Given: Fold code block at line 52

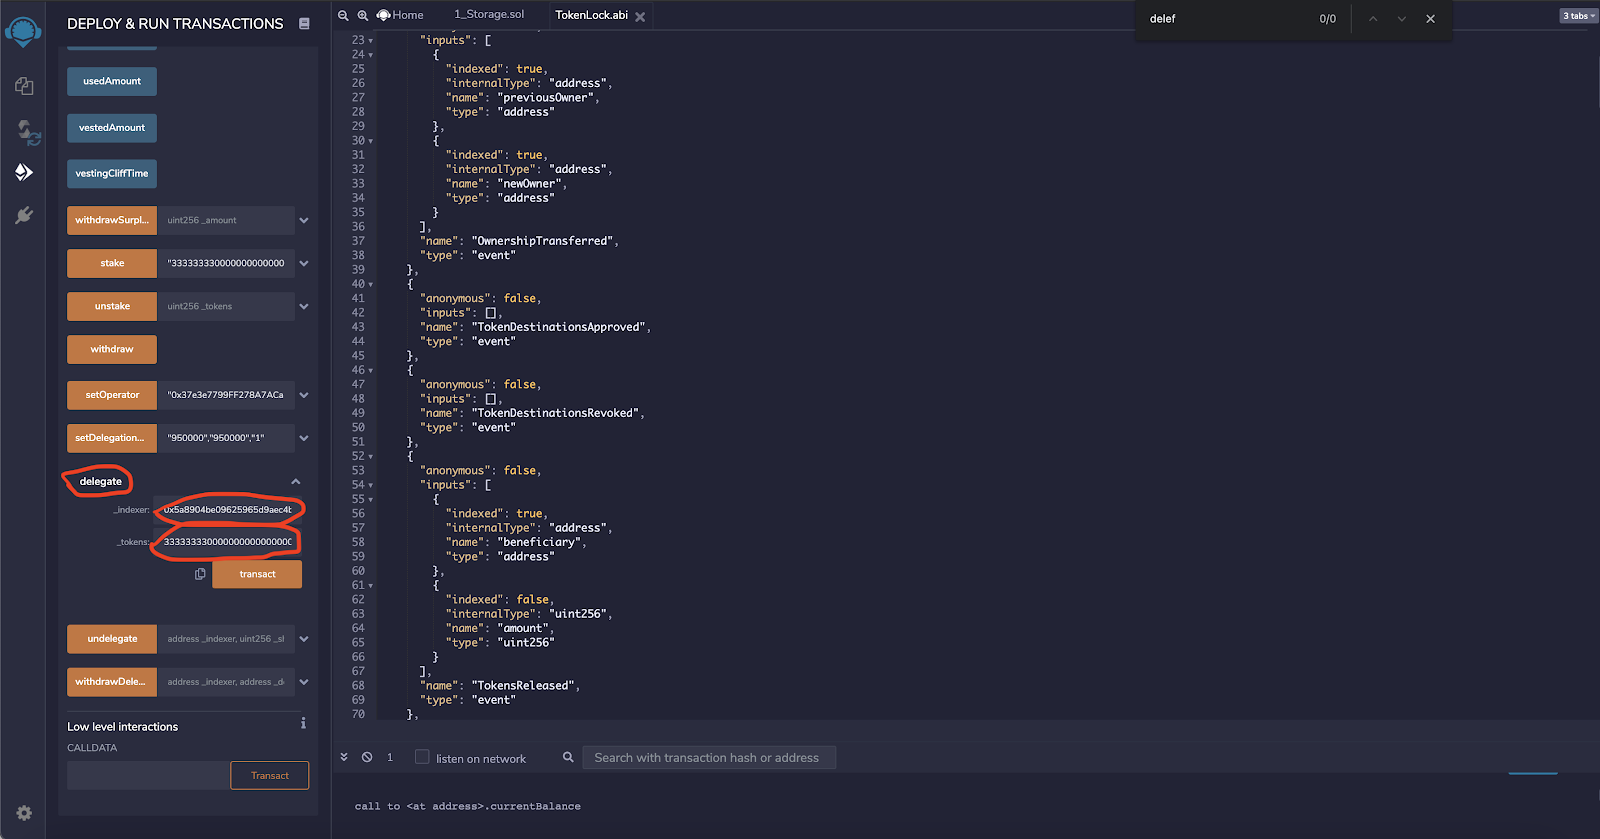Looking at the screenshot, I should [x=371, y=457].
